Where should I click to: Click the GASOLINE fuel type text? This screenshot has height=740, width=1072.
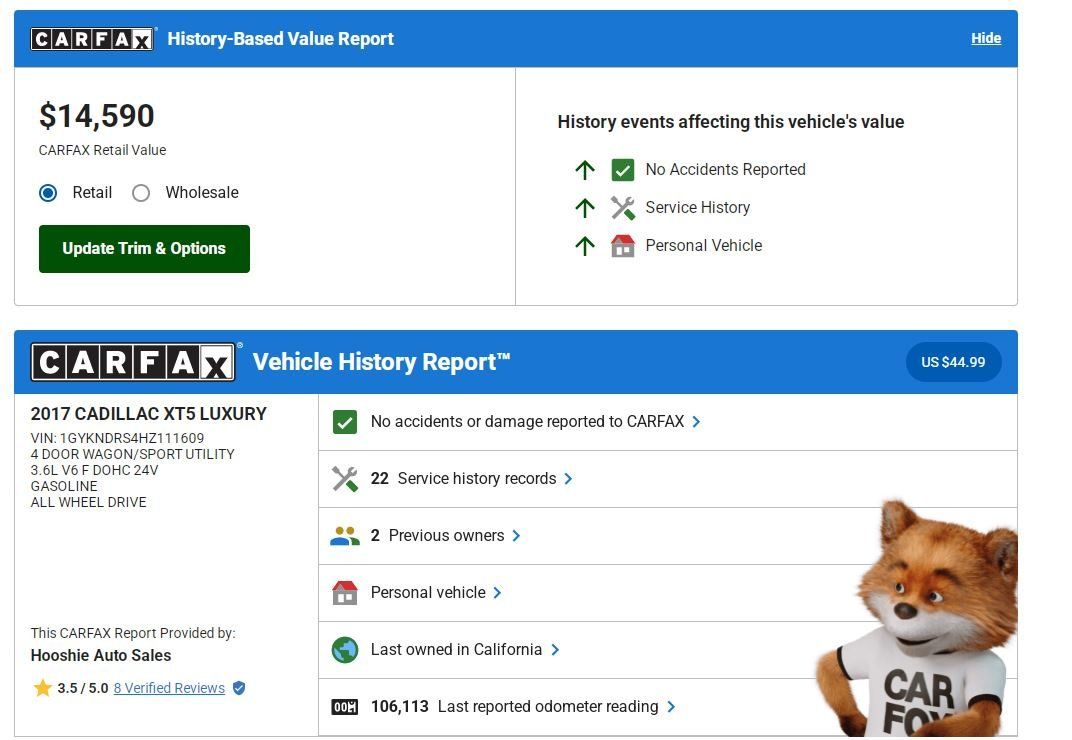click(64, 486)
